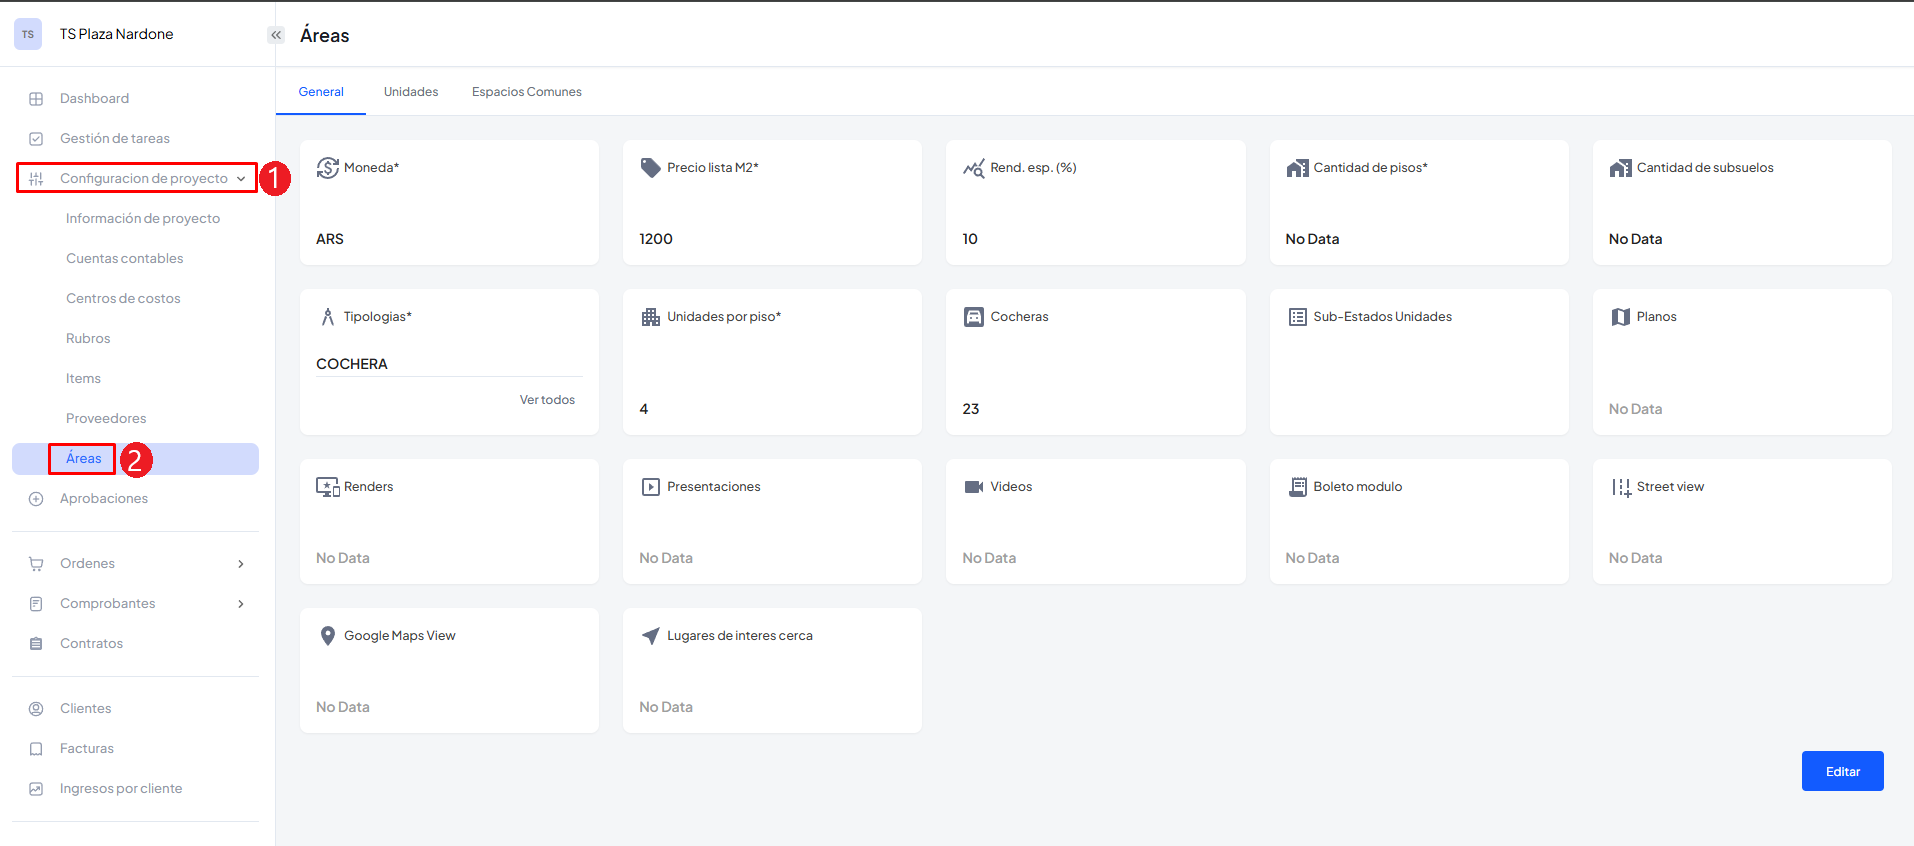Click the Google Maps View pin icon
This screenshot has height=846, width=1914.
coord(327,636)
